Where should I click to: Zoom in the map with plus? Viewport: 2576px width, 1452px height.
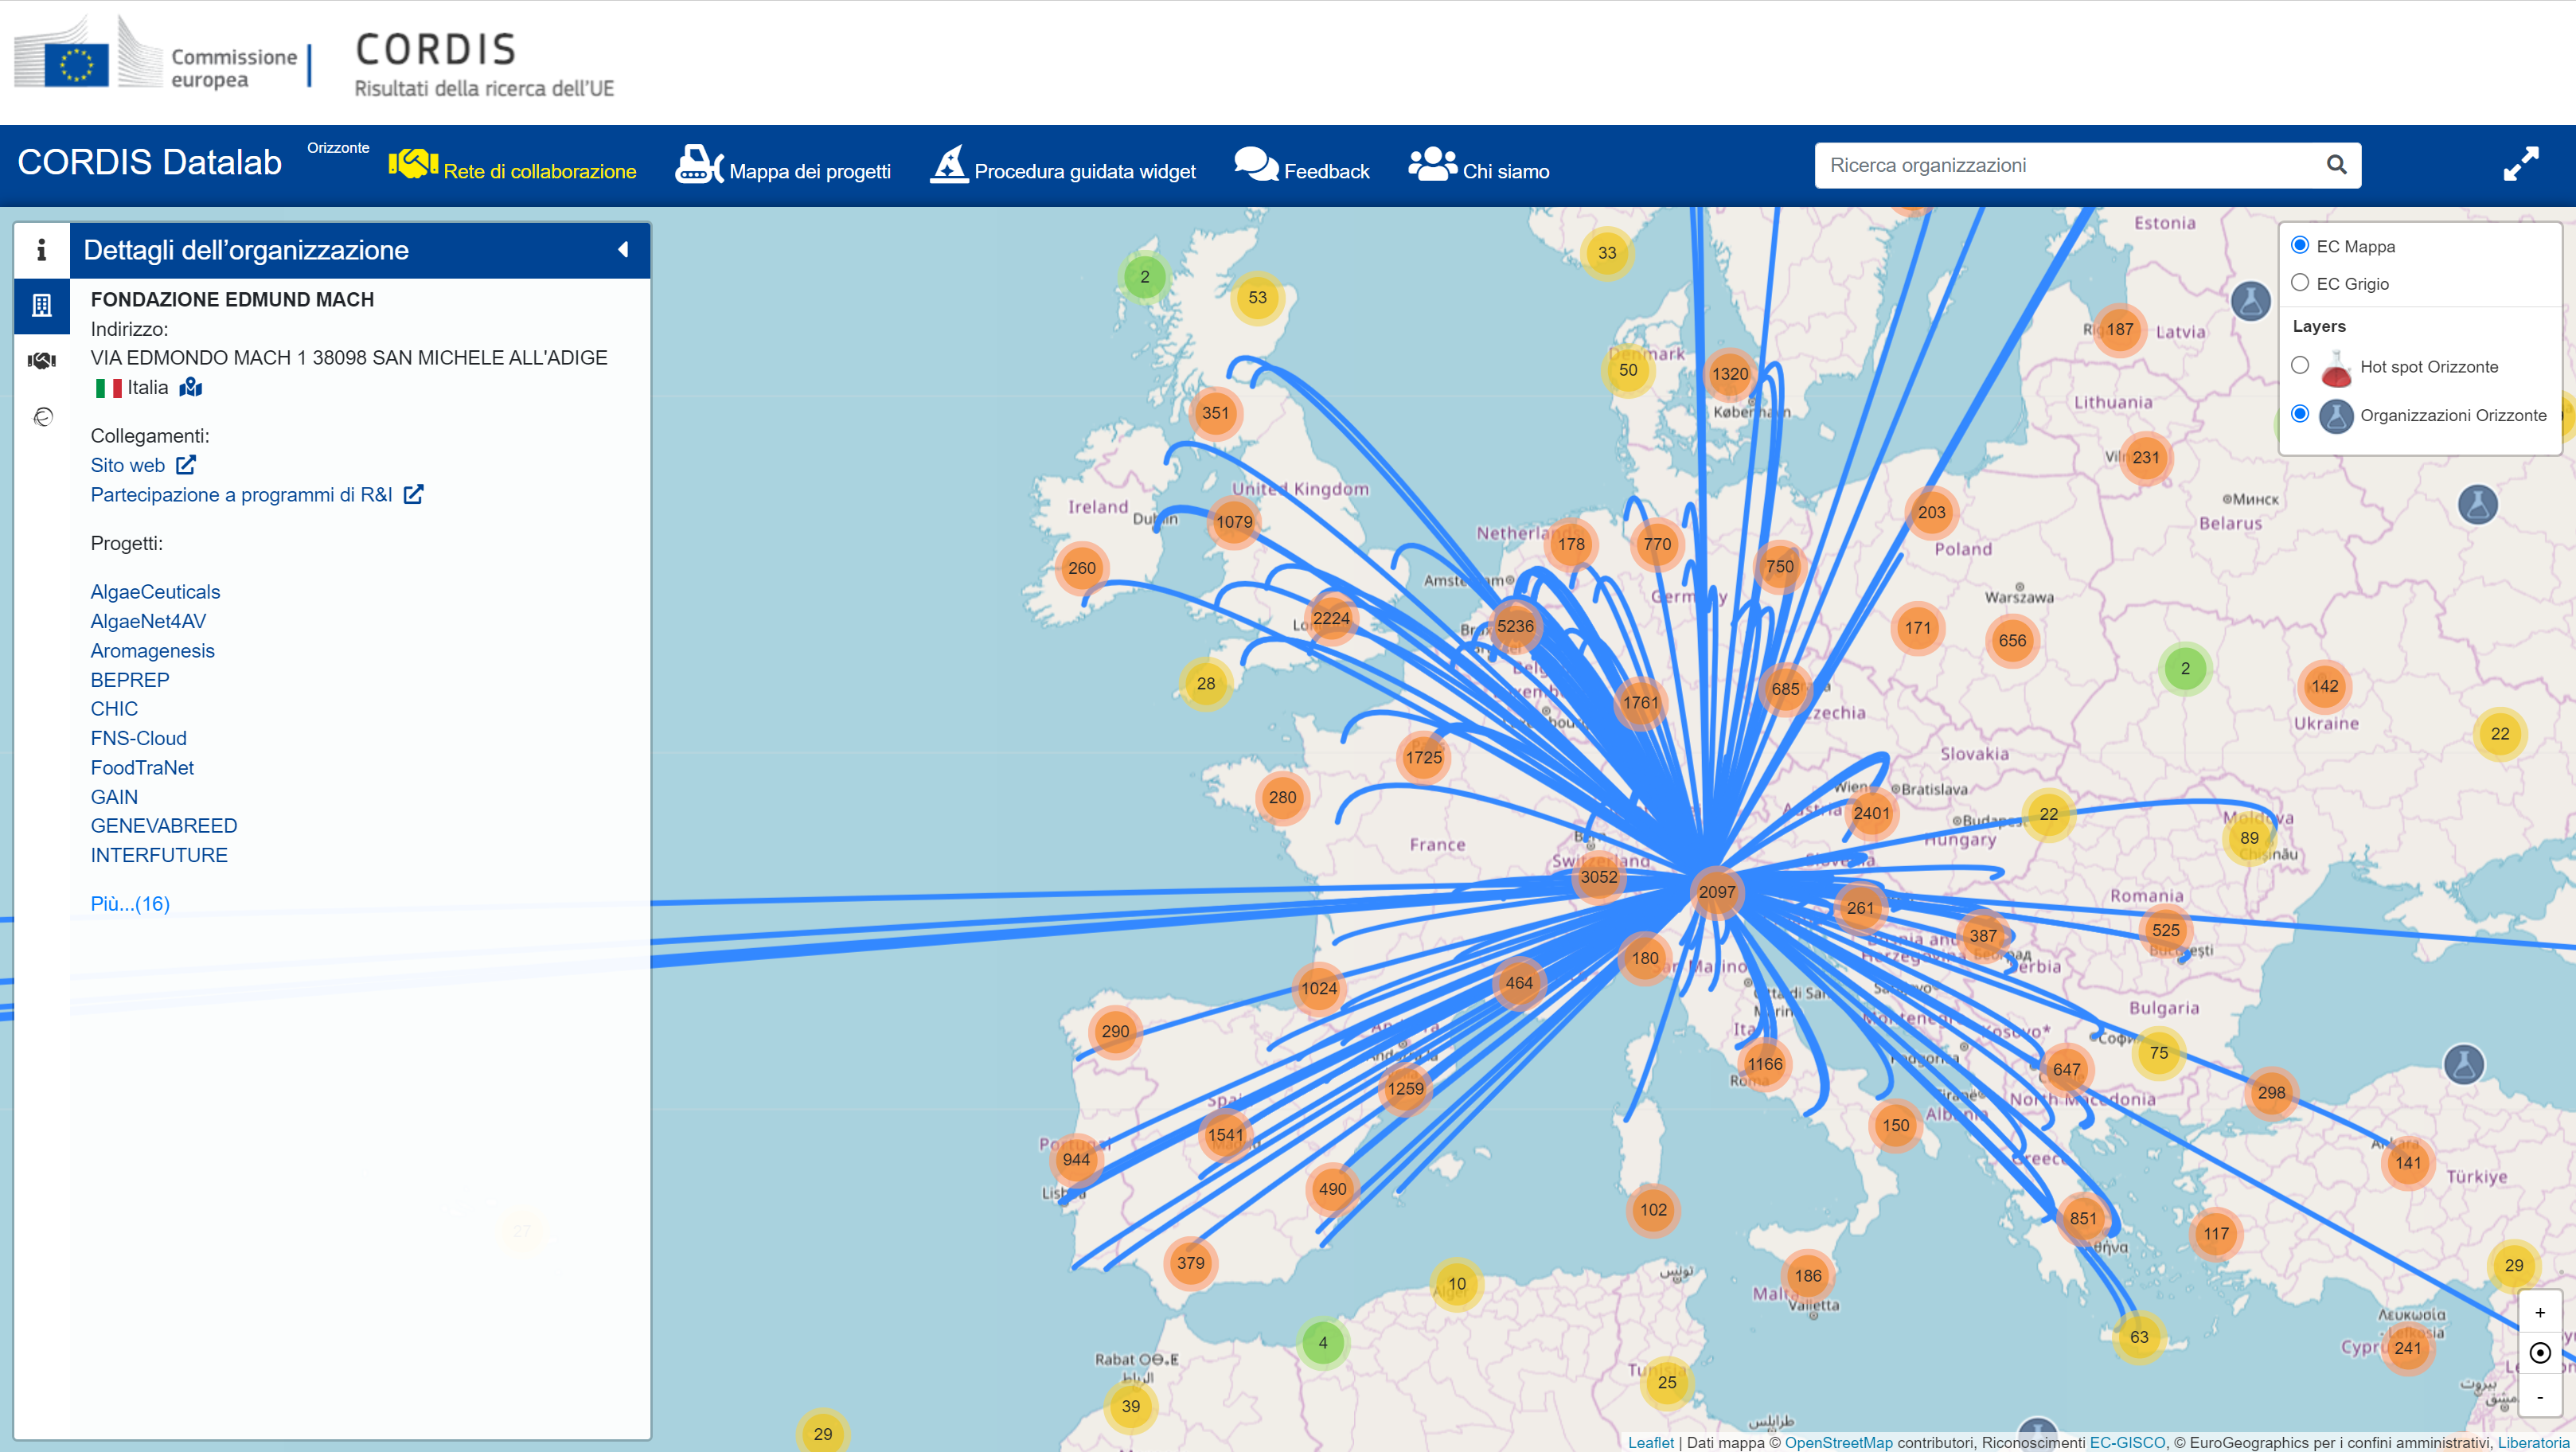point(2540,1313)
